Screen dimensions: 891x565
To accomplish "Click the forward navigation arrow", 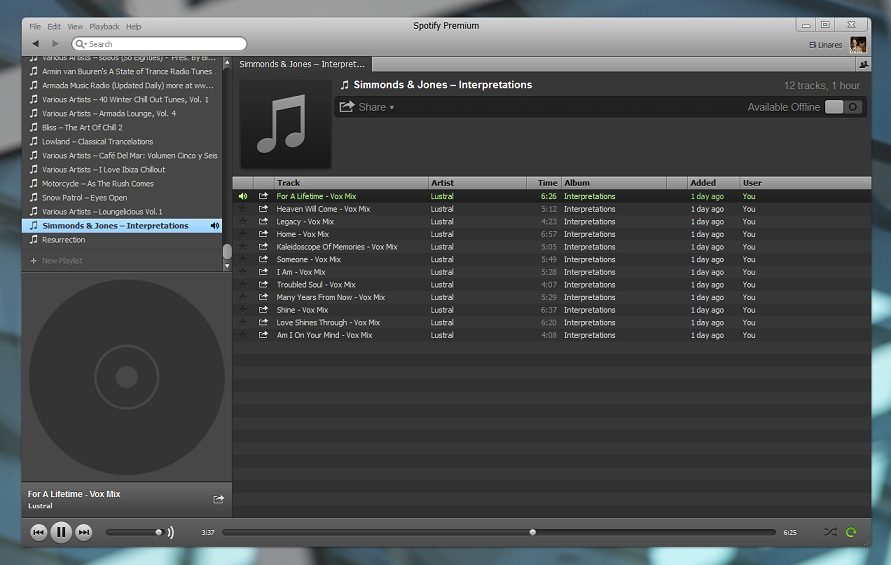I will (55, 44).
